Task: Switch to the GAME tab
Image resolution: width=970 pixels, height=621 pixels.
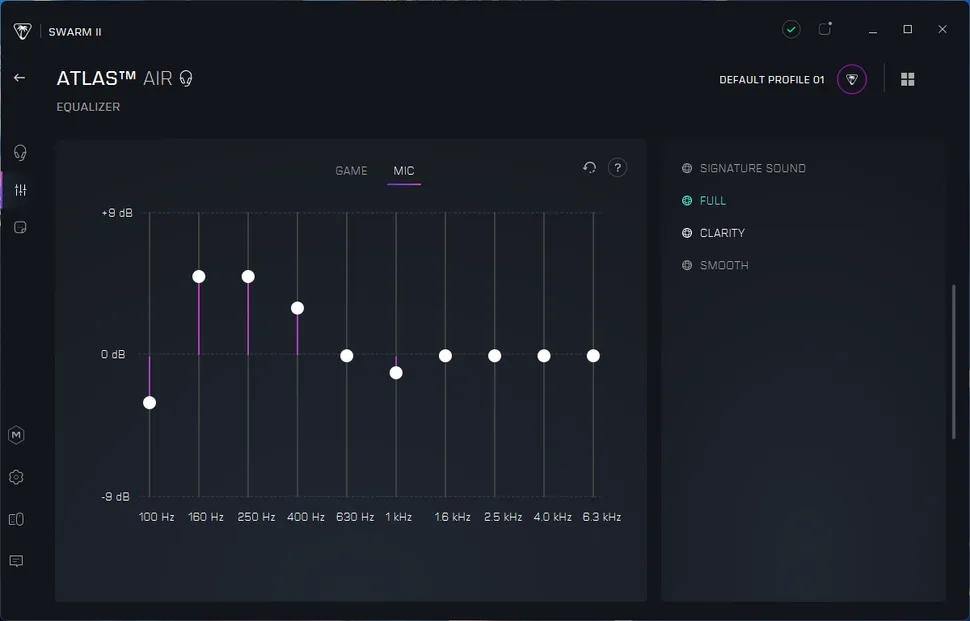Action: (x=351, y=171)
